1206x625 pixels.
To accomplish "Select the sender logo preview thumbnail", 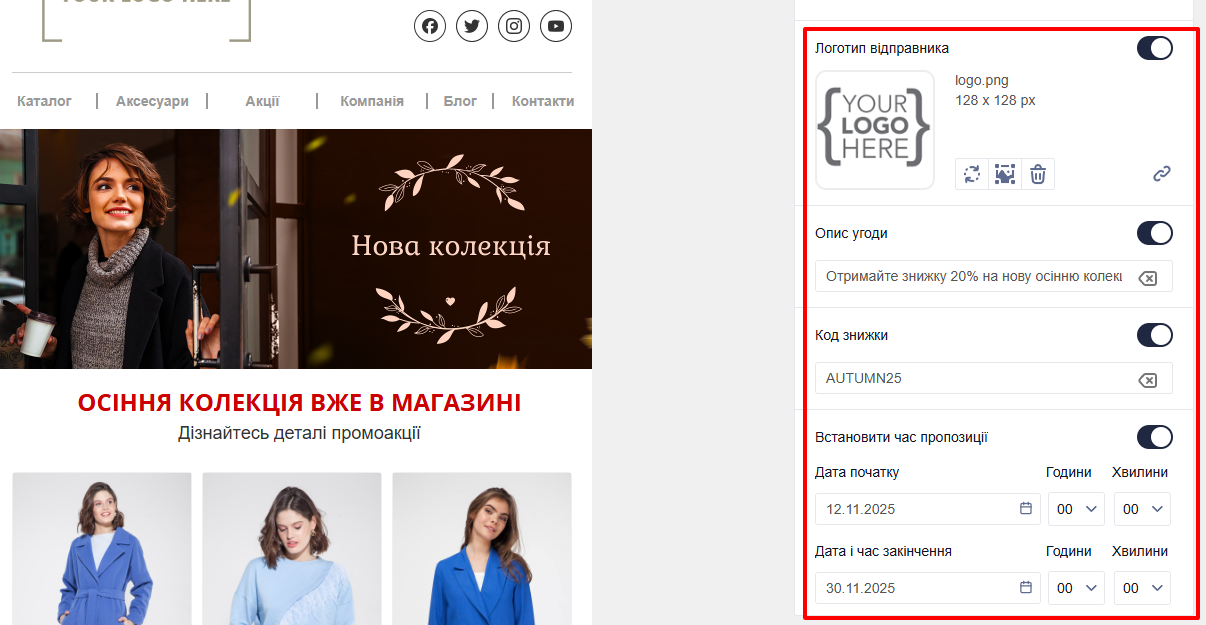I will (x=875, y=130).
